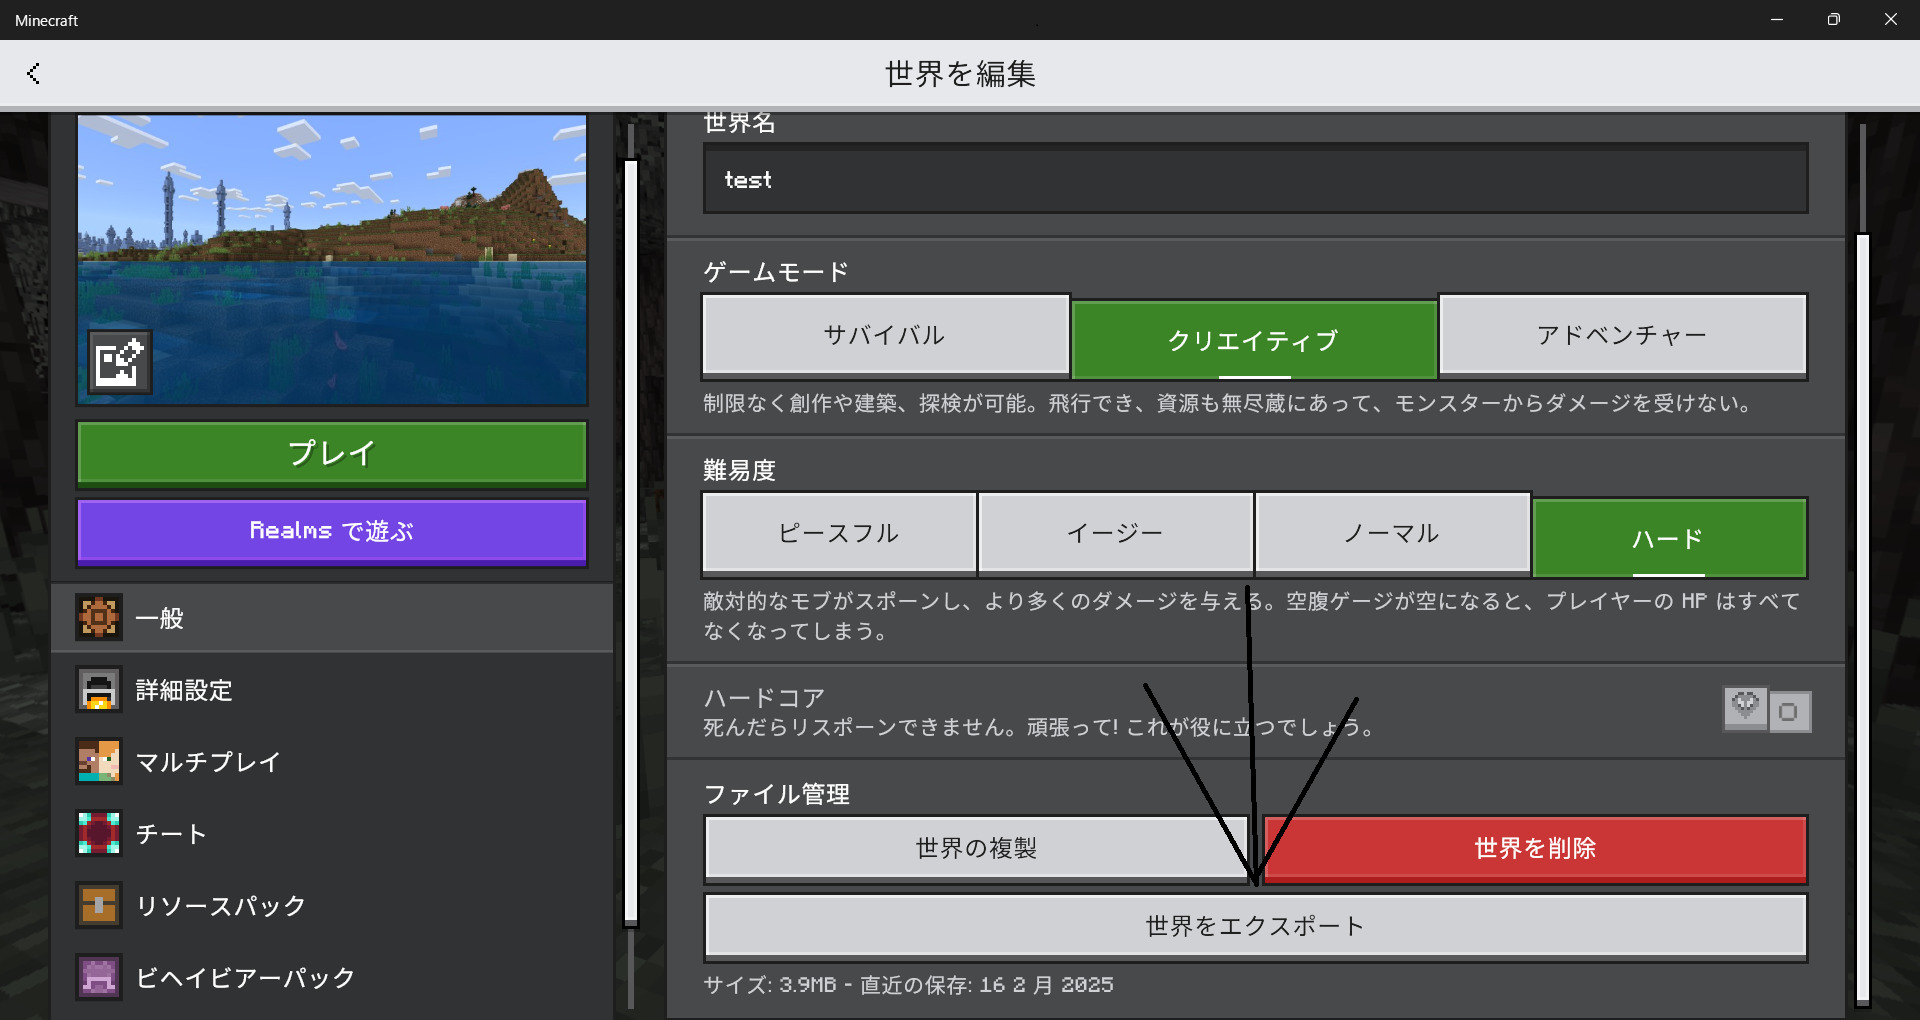Click the world preview thumbnail image
1920x1020 pixels.
(332, 260)
